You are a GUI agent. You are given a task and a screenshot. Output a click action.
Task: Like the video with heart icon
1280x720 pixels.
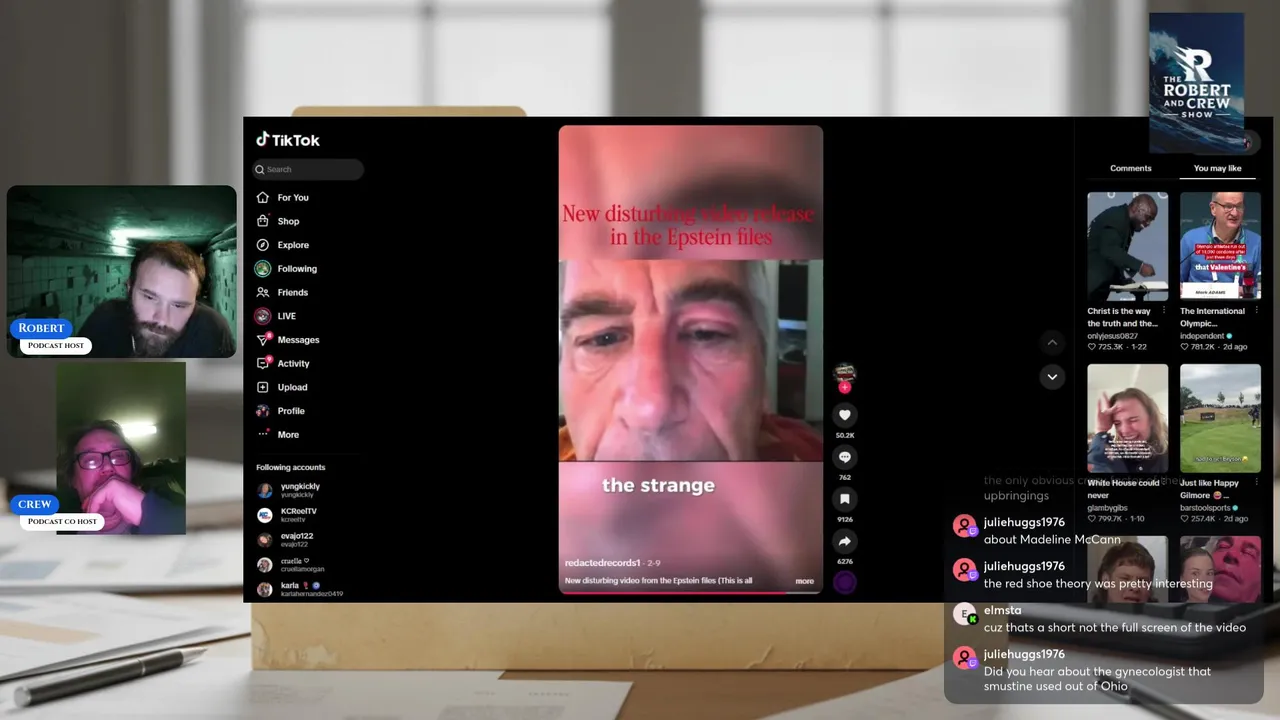pyautogui.click(x=845, y=415)
